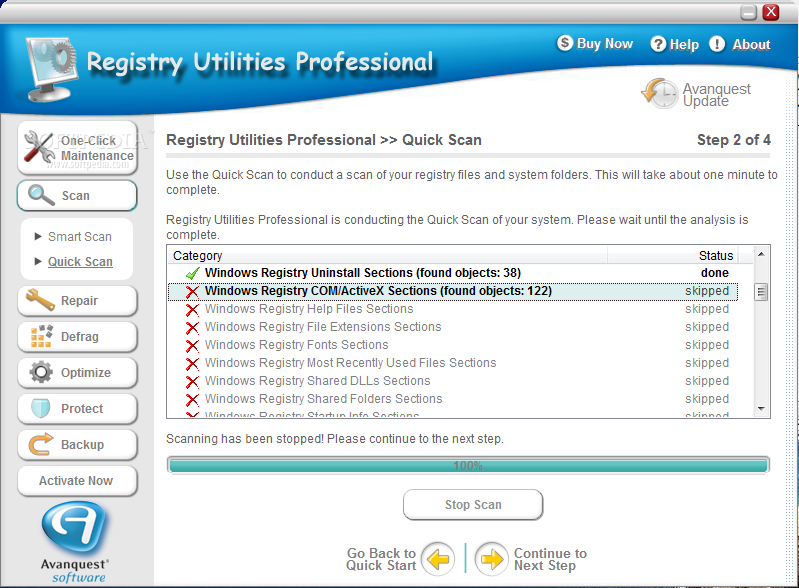Select Windows Registry Fonts Sections text
This screenshot has height=588, width=799.
(x=297, y=345)
